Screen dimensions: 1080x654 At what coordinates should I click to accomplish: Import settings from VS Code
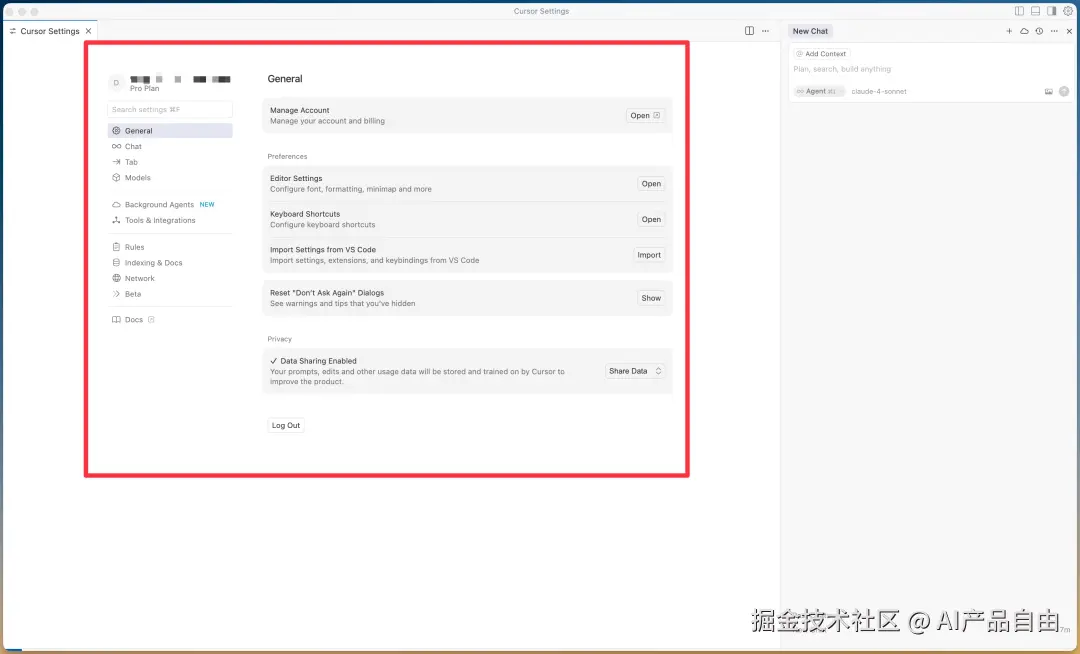point(649,255)
